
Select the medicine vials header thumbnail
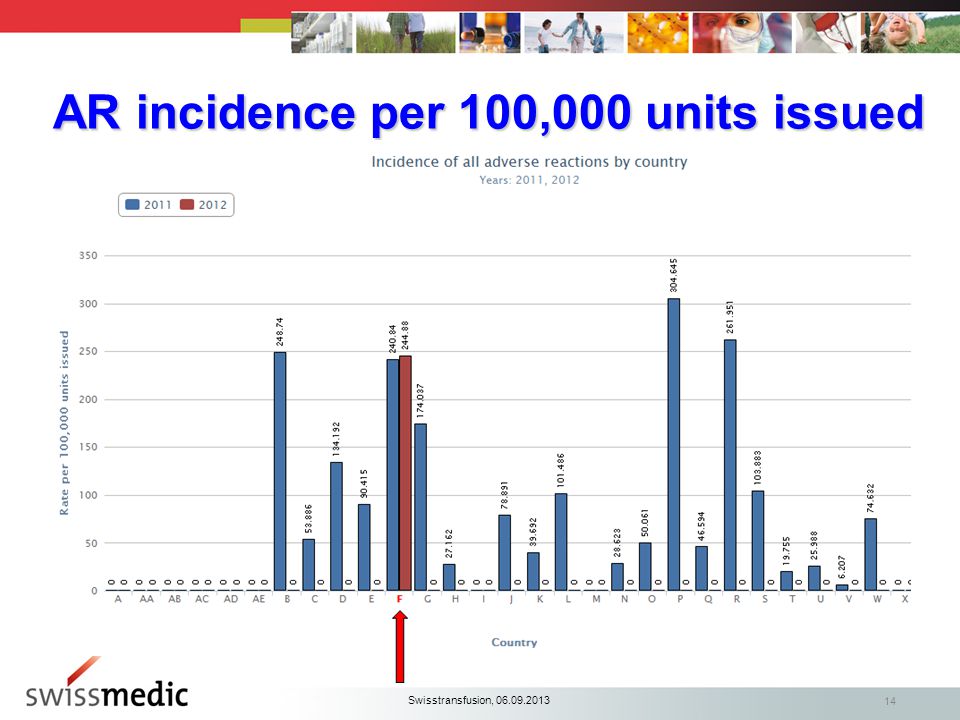490,32
